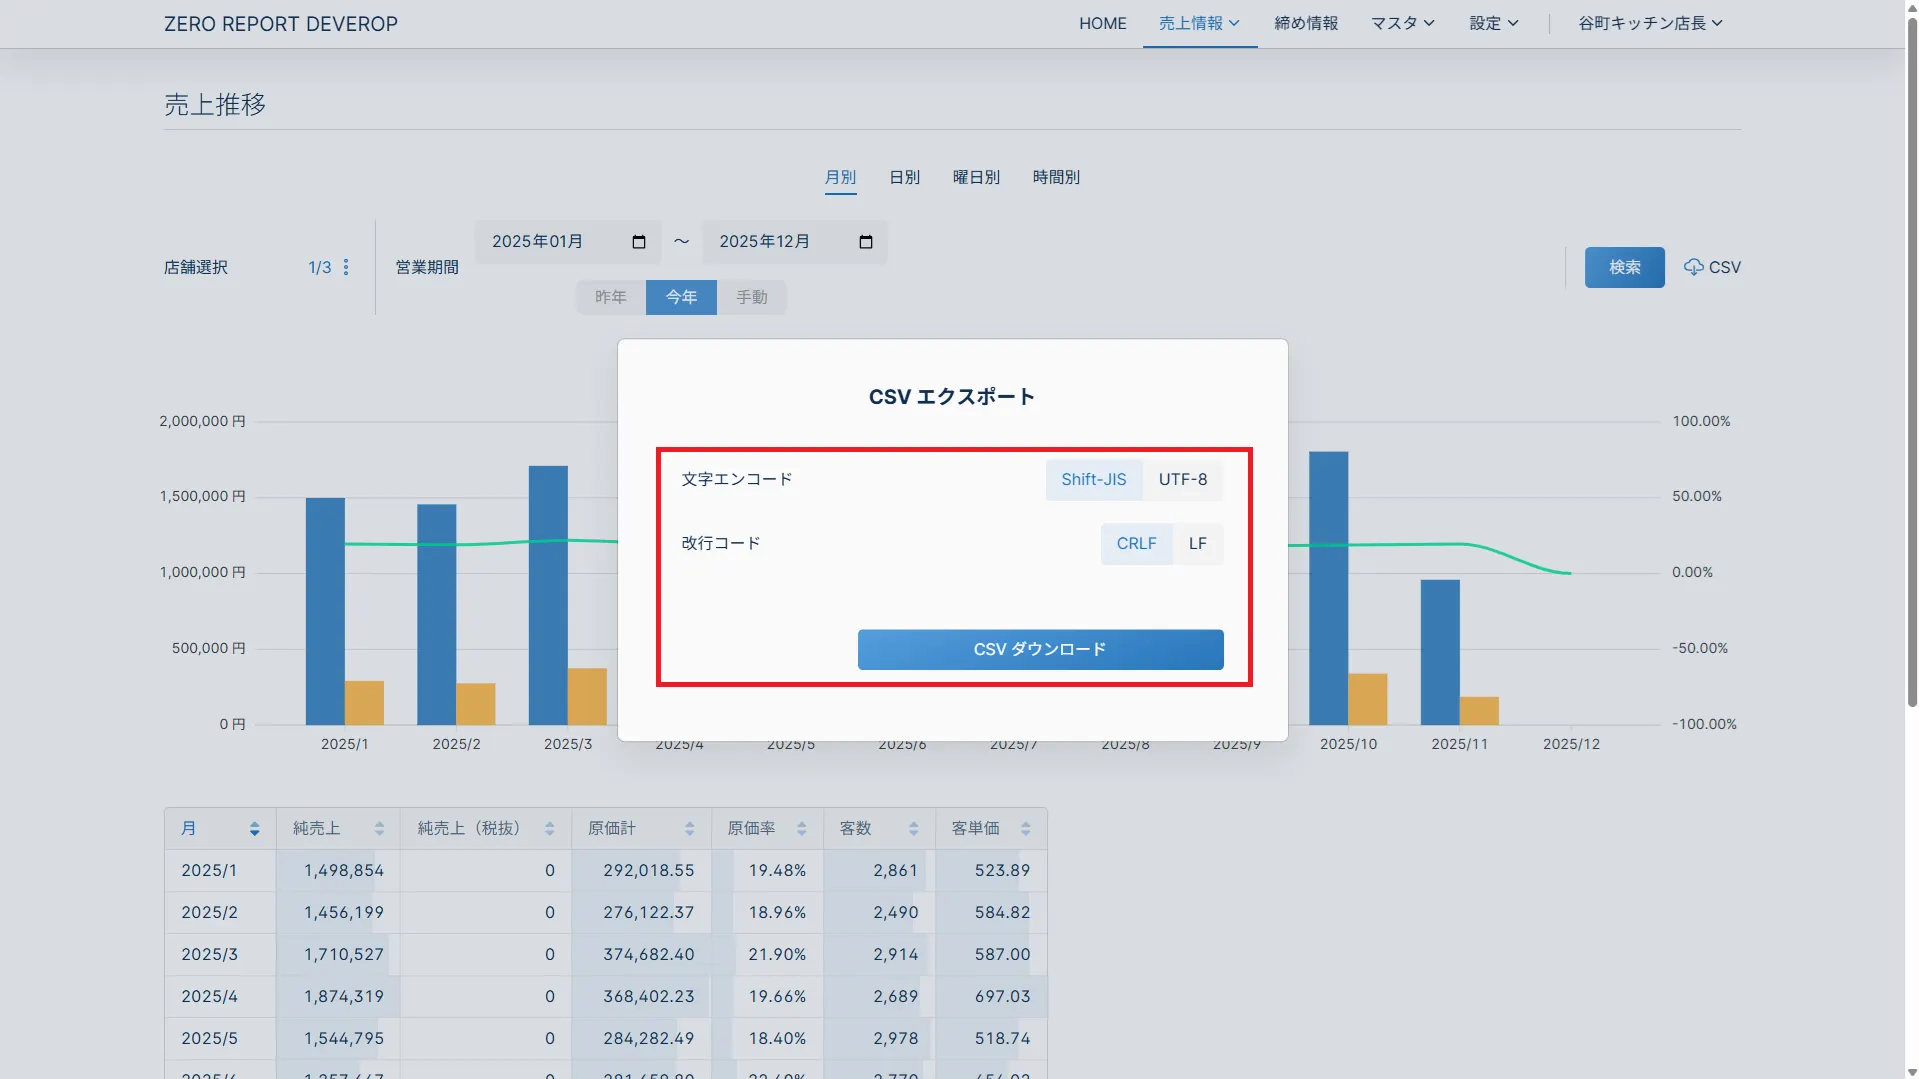The image size is (1919, 1079).
Task: Sort table by 月 column arrows
Action: coord(254,829)
